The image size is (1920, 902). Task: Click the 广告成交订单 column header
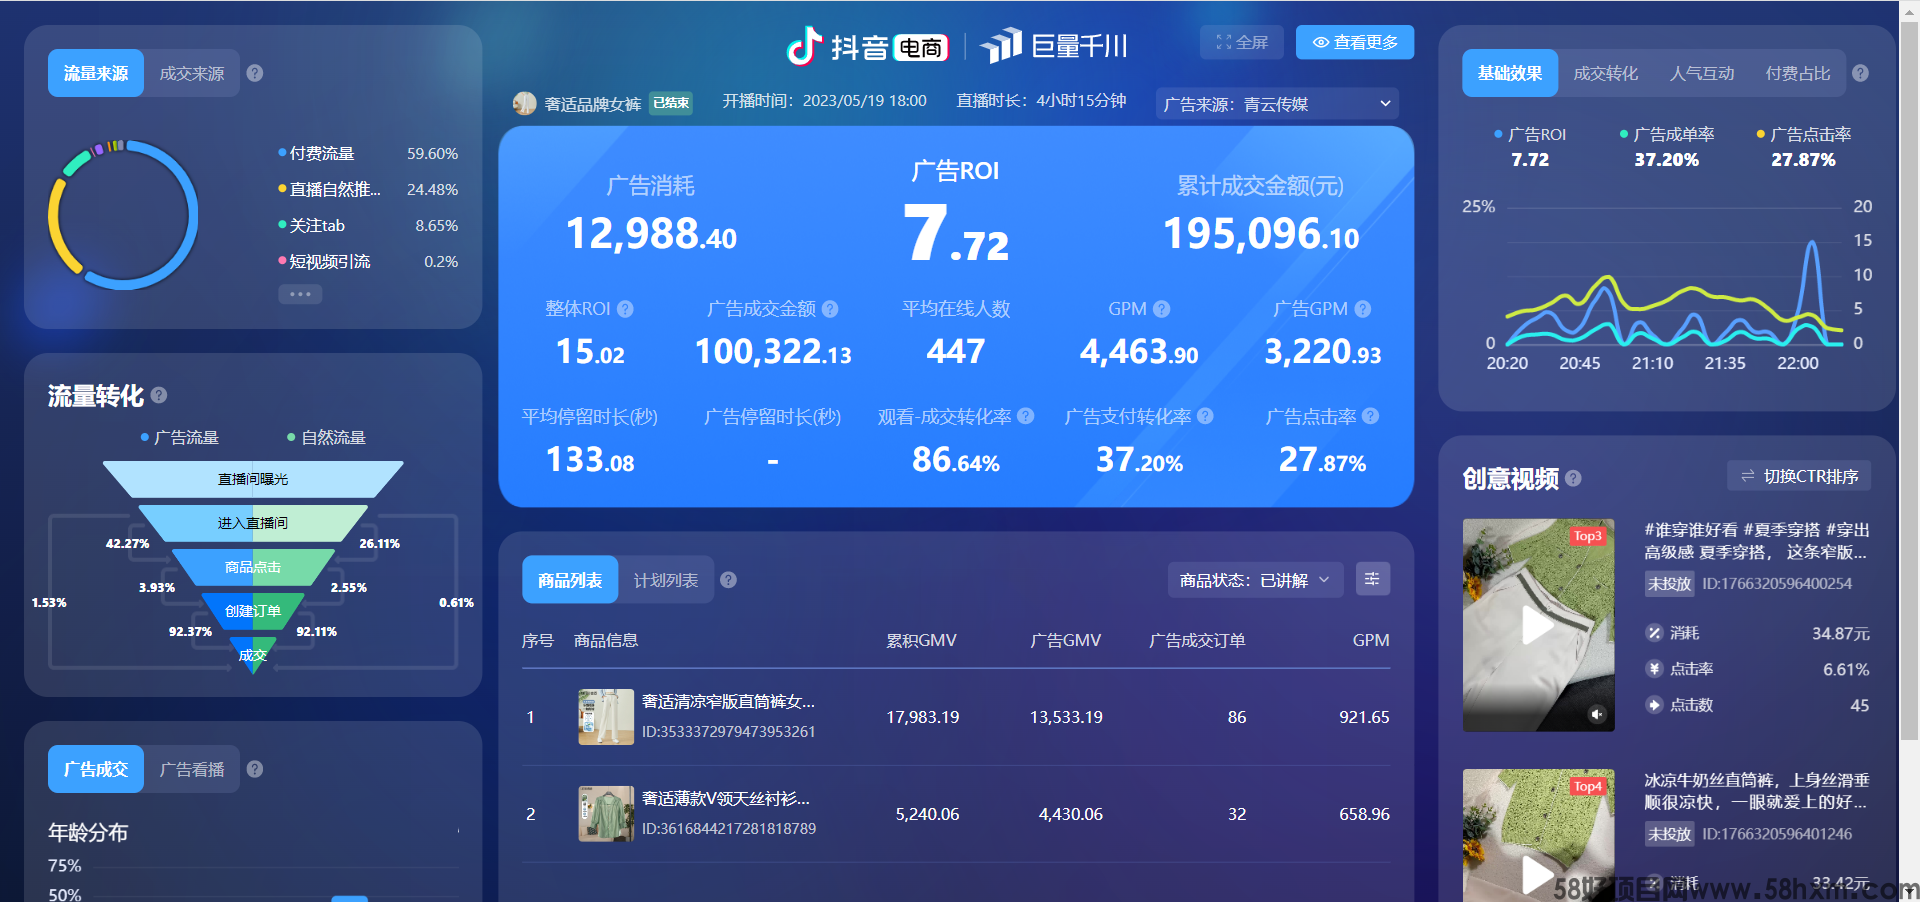1197,640
